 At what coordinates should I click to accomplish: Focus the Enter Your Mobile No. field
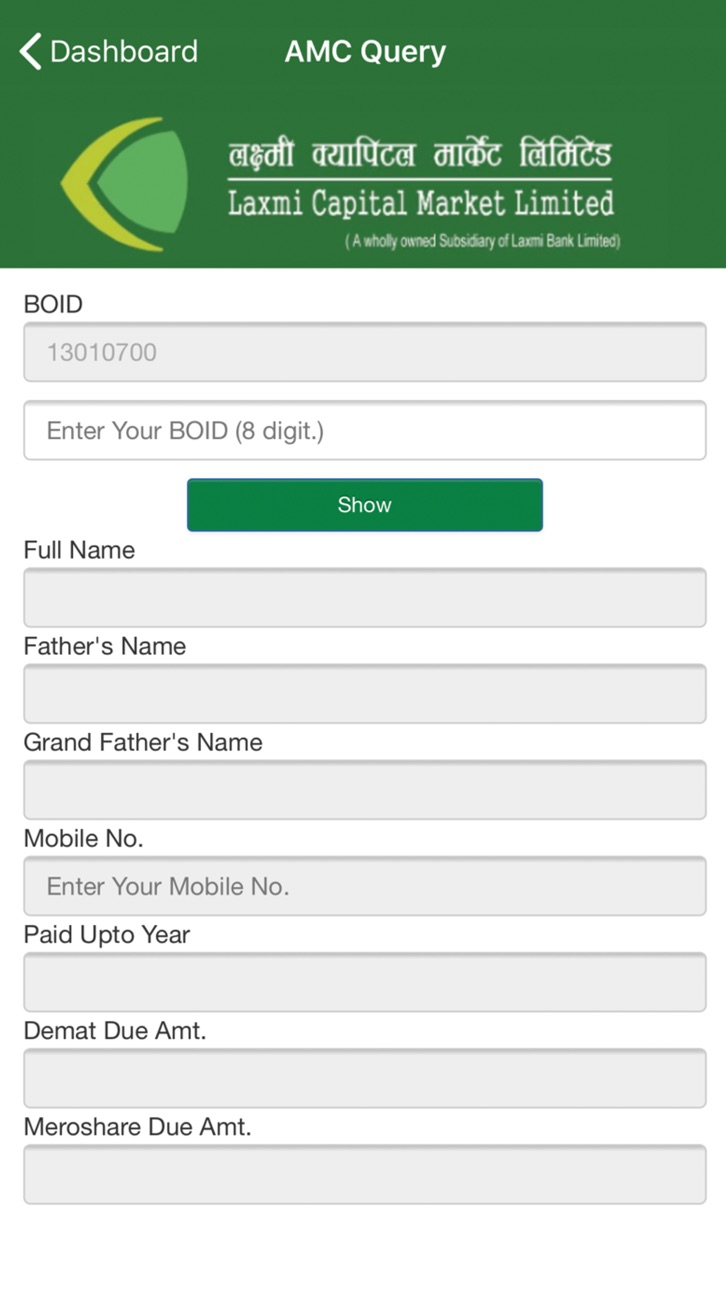[365, 886]
